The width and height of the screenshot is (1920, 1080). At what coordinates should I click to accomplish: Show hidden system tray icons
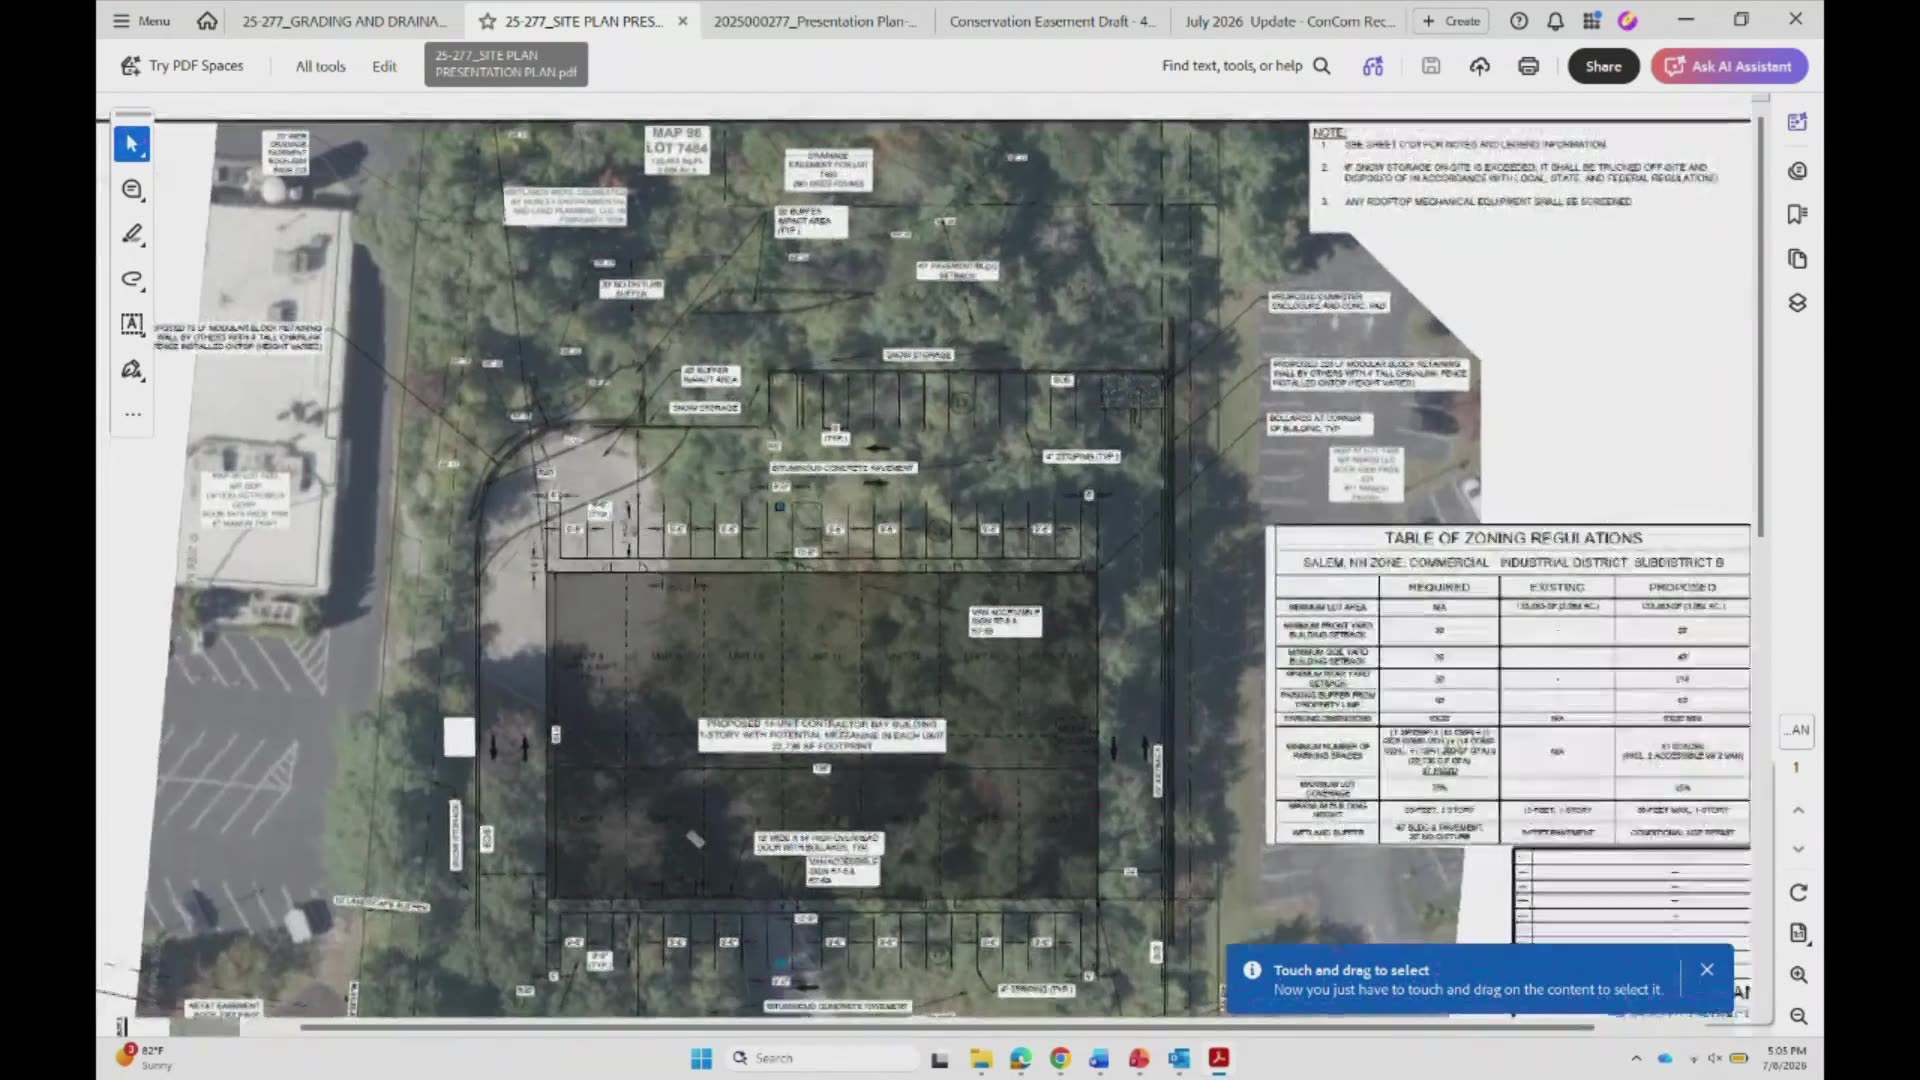1636,1058
